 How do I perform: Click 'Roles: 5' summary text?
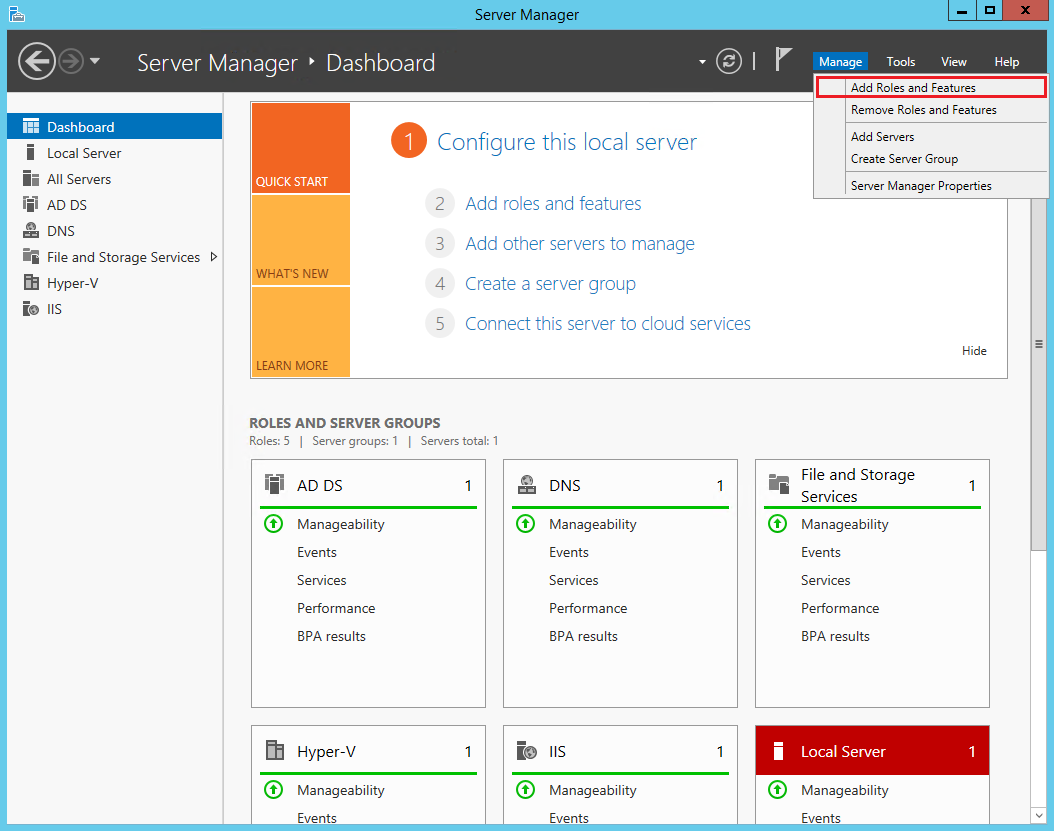coord(270,441)
